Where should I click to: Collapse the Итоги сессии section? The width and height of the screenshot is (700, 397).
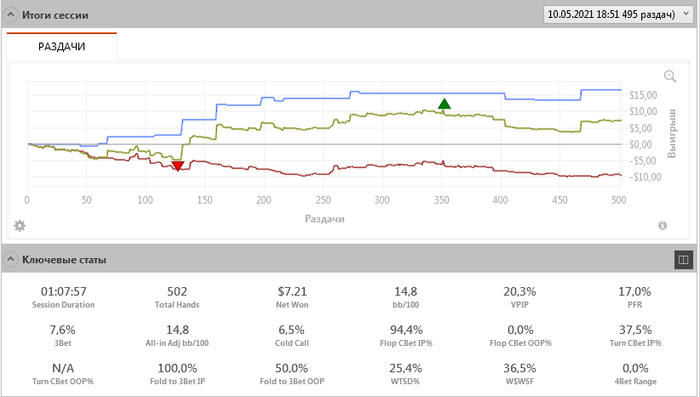(10, 15)
